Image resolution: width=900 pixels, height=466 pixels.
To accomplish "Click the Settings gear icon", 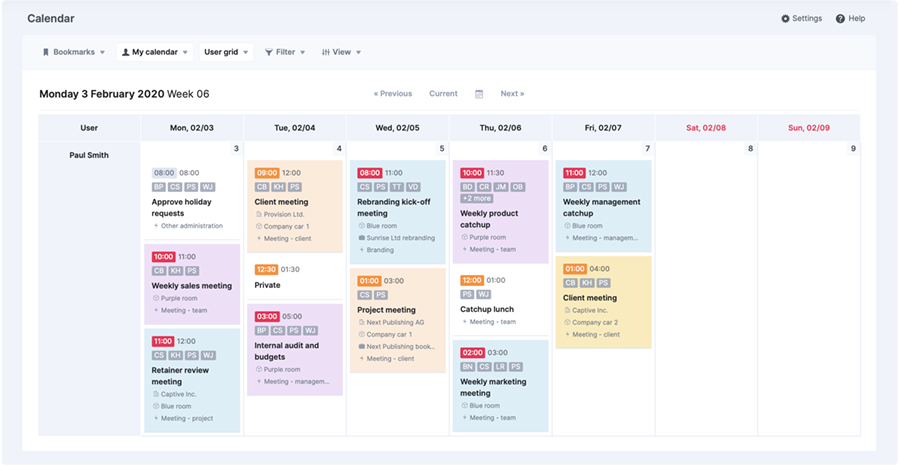I will click(785, 19).
